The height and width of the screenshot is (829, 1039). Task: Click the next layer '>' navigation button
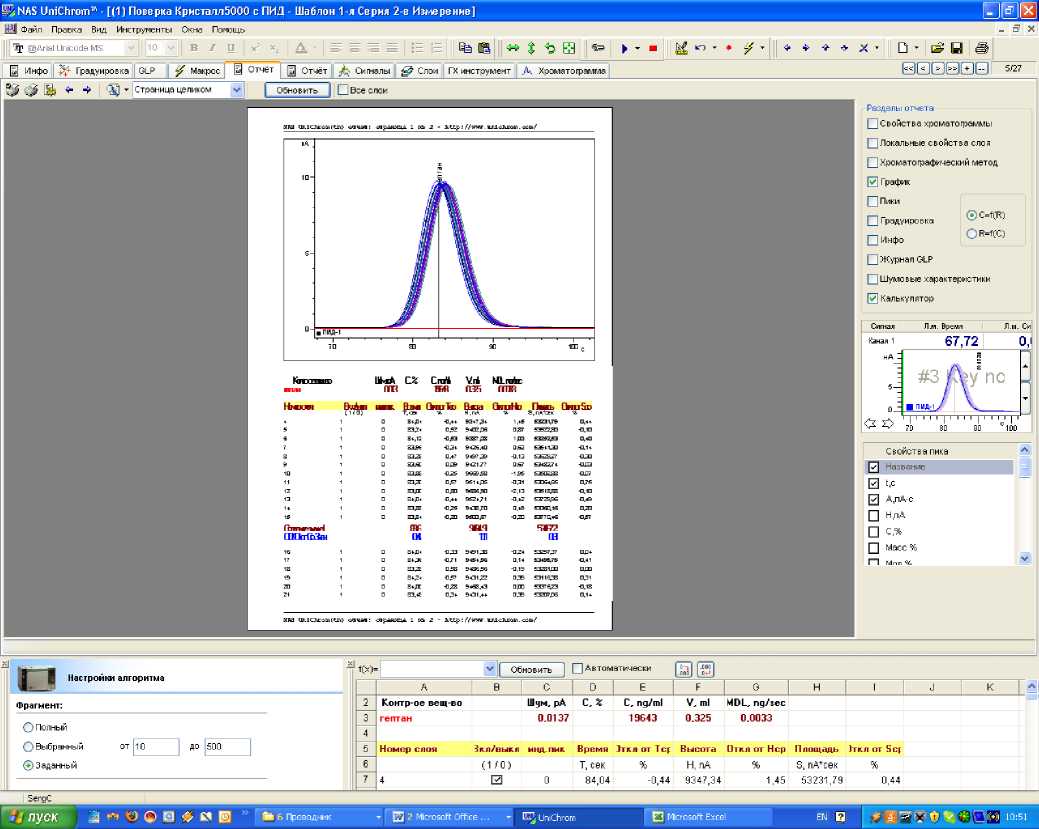point(938,68)
